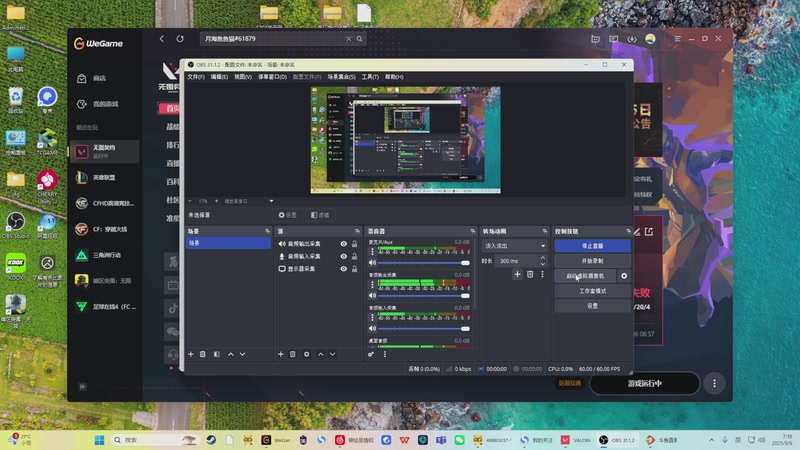Open the 工具(T) menu in OBS
This screenshot has height=450, width=800.
[x=370, y=77]
